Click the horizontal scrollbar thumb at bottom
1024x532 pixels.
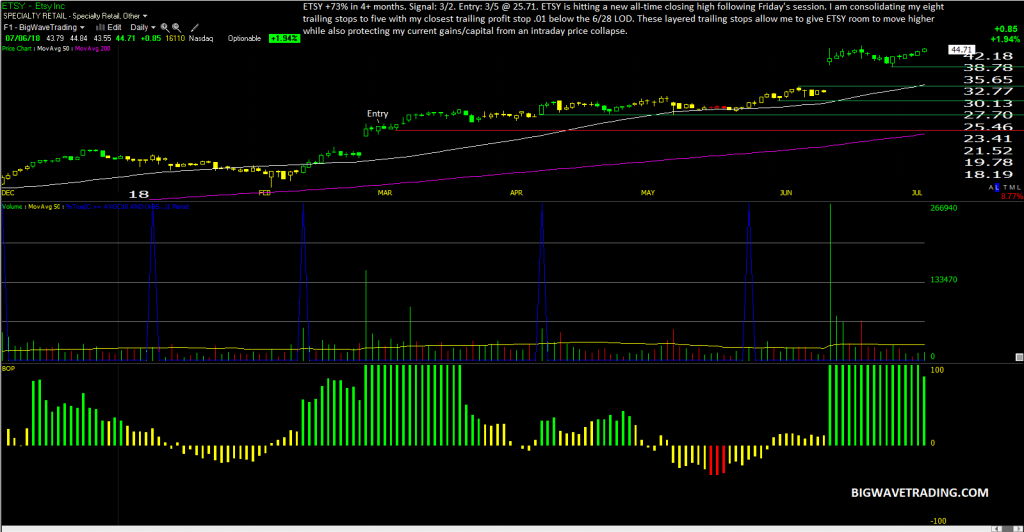(x=1007, y=529)
